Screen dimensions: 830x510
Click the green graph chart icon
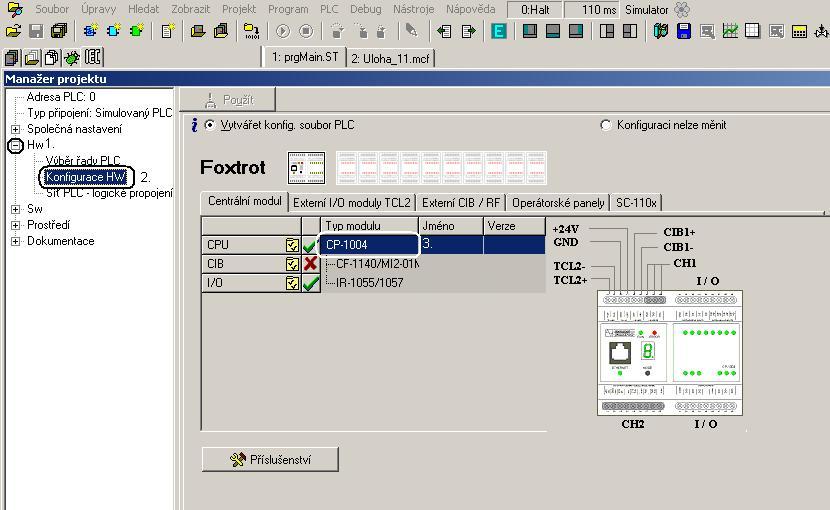pyautogui.click(x=730, y=31)
